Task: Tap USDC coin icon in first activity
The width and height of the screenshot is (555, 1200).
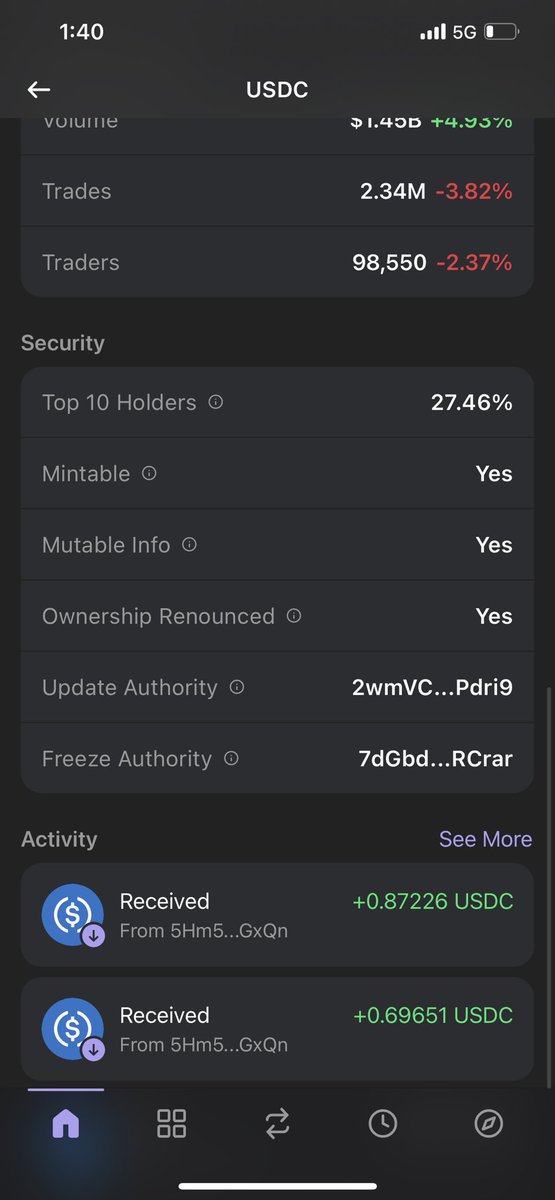Action: pyautogui.click(x=73, y=915)
